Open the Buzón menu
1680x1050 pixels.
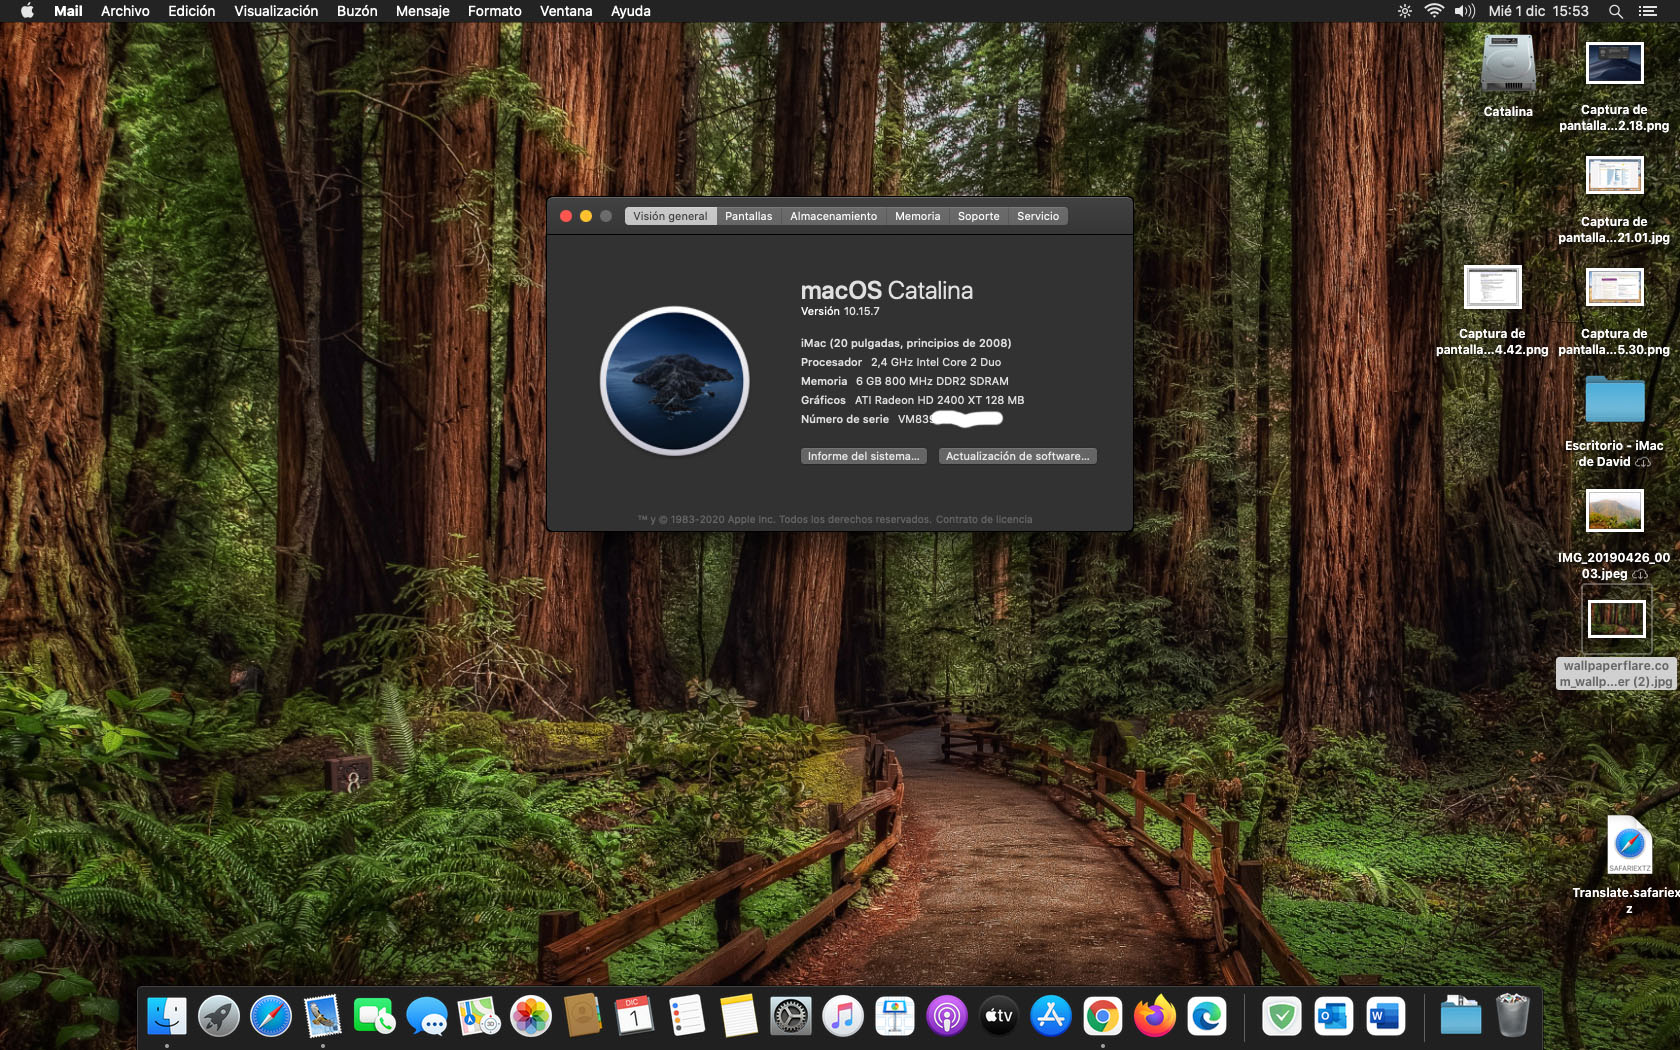click(357, 11)
